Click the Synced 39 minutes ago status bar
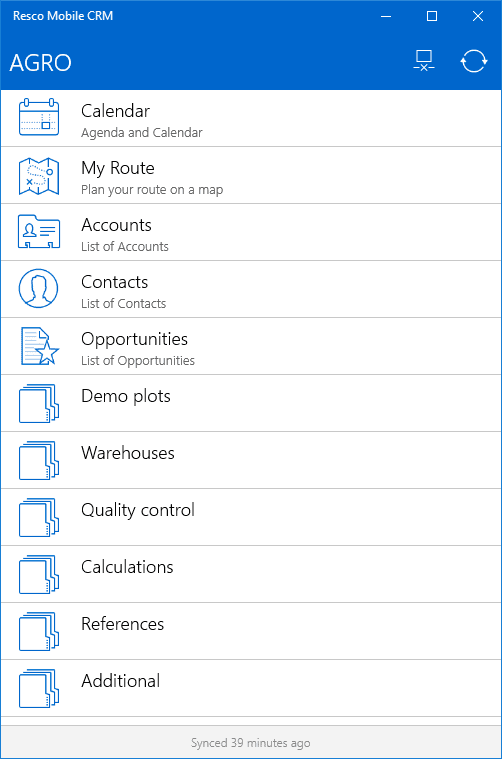Viewport: 502px width, 759px height. click(x=251, y=743)
